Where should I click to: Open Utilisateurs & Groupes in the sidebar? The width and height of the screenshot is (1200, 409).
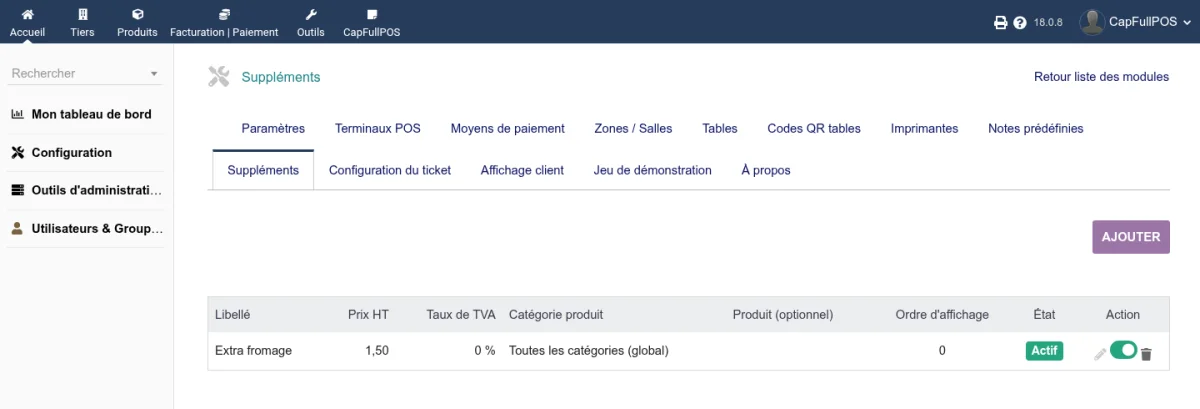pyautogui.click(x=97, y=228)
